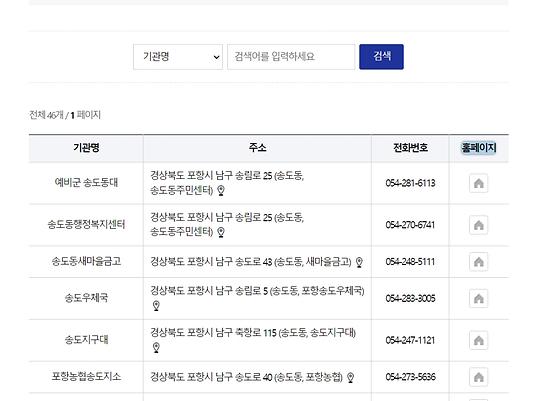This screenshot has height=401, width=560.
Task: Focus the 검색어를 입력하세요 search field
Action: coord(291,57)
